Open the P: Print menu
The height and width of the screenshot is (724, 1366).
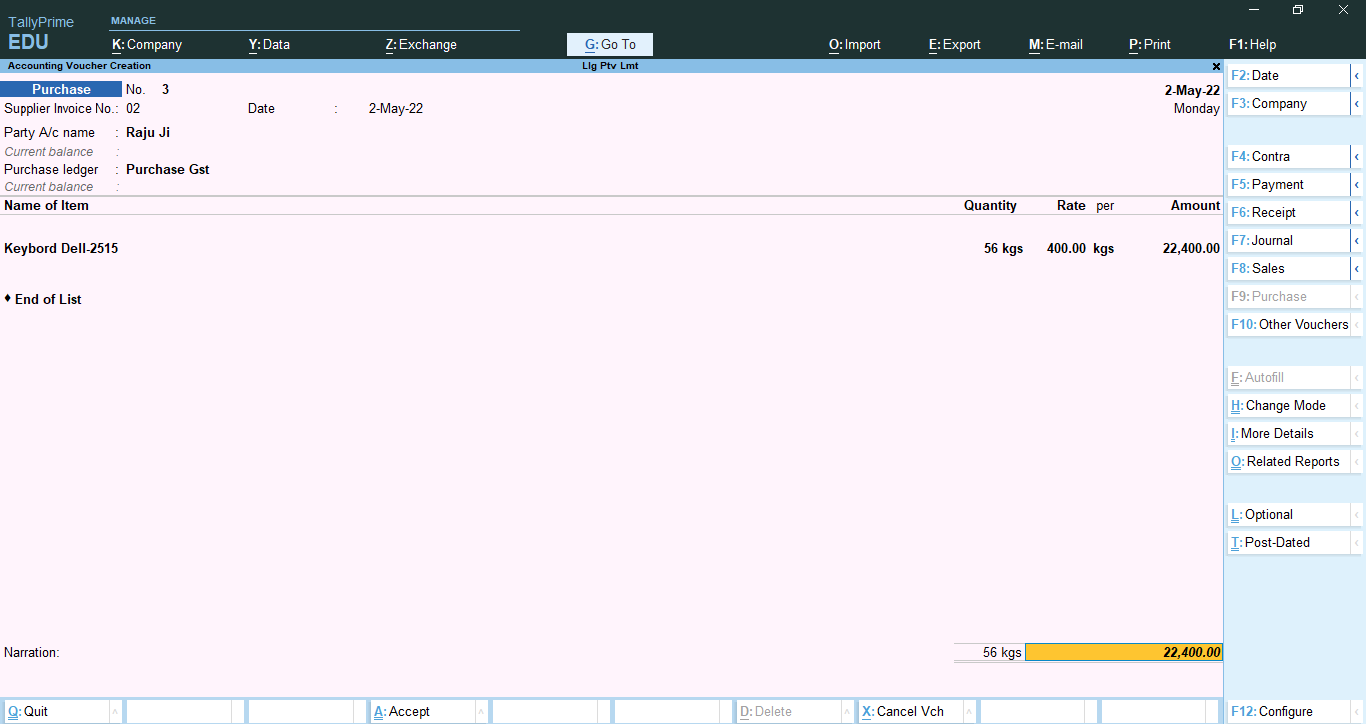point(1150,44)
